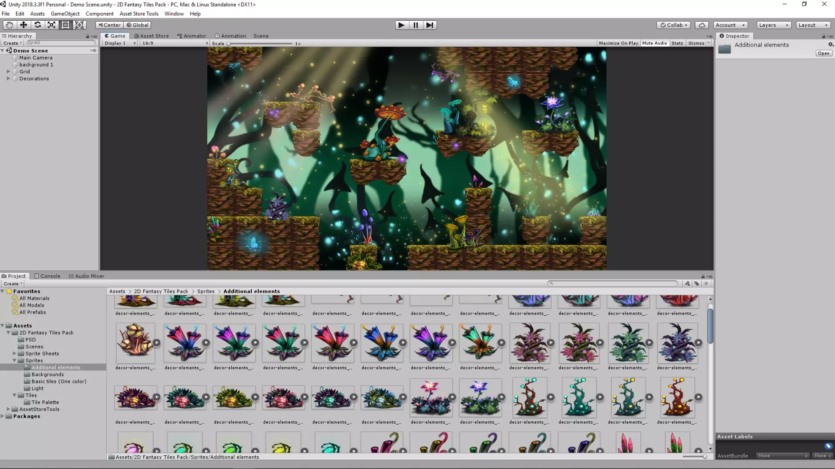Viewport: 835px width, 469px height.
Task: Expand the Sprite Sheets folder
Action: point(14,353)
